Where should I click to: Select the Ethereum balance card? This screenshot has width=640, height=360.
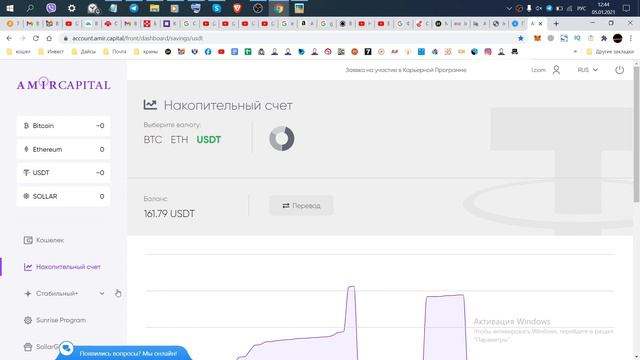click(x=63, y=149)
